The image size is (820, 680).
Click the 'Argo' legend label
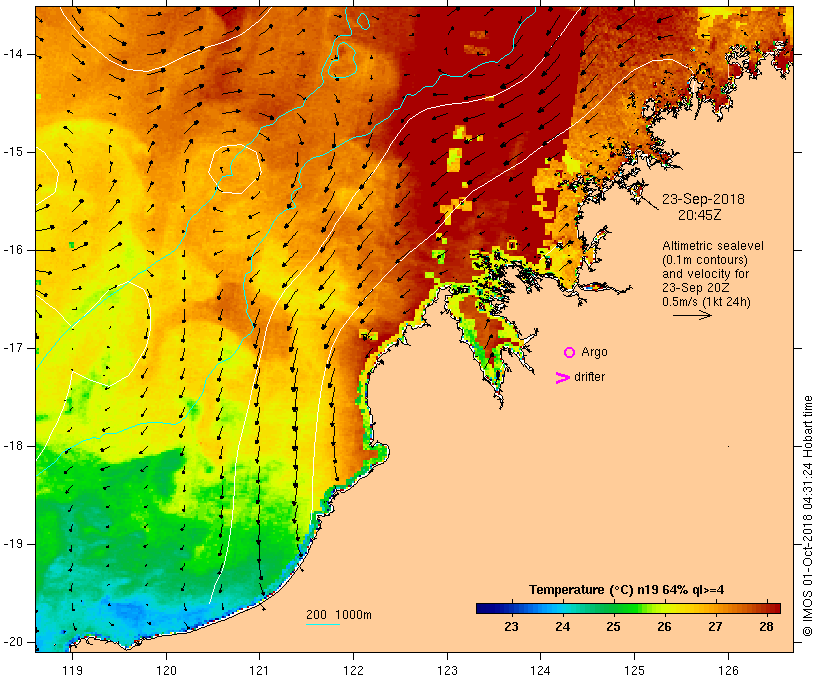tap(595, 352)
